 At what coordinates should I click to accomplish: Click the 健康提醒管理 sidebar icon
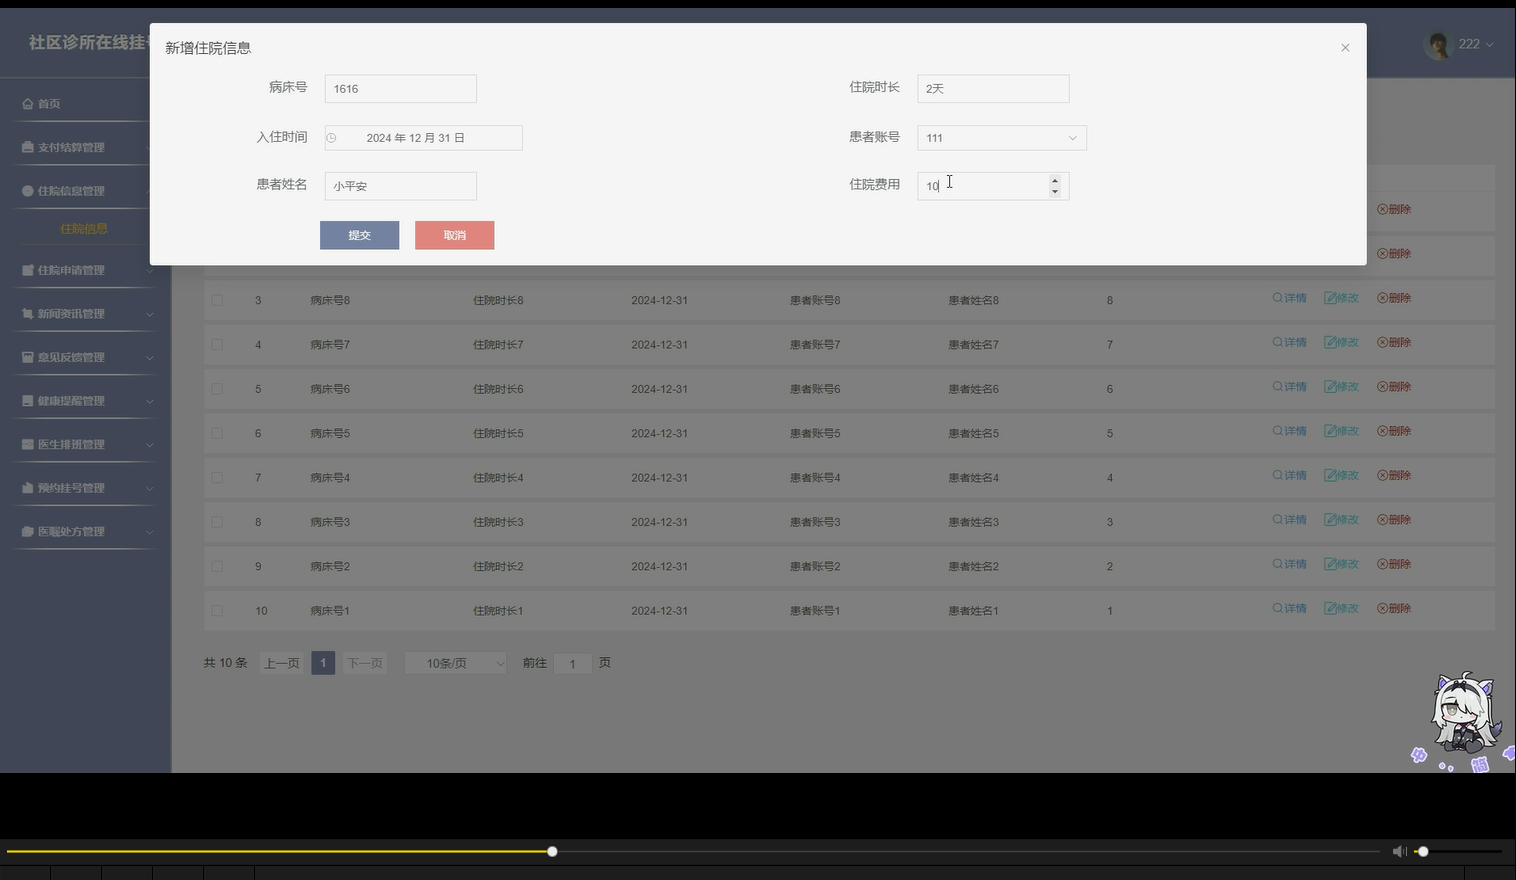28,401
